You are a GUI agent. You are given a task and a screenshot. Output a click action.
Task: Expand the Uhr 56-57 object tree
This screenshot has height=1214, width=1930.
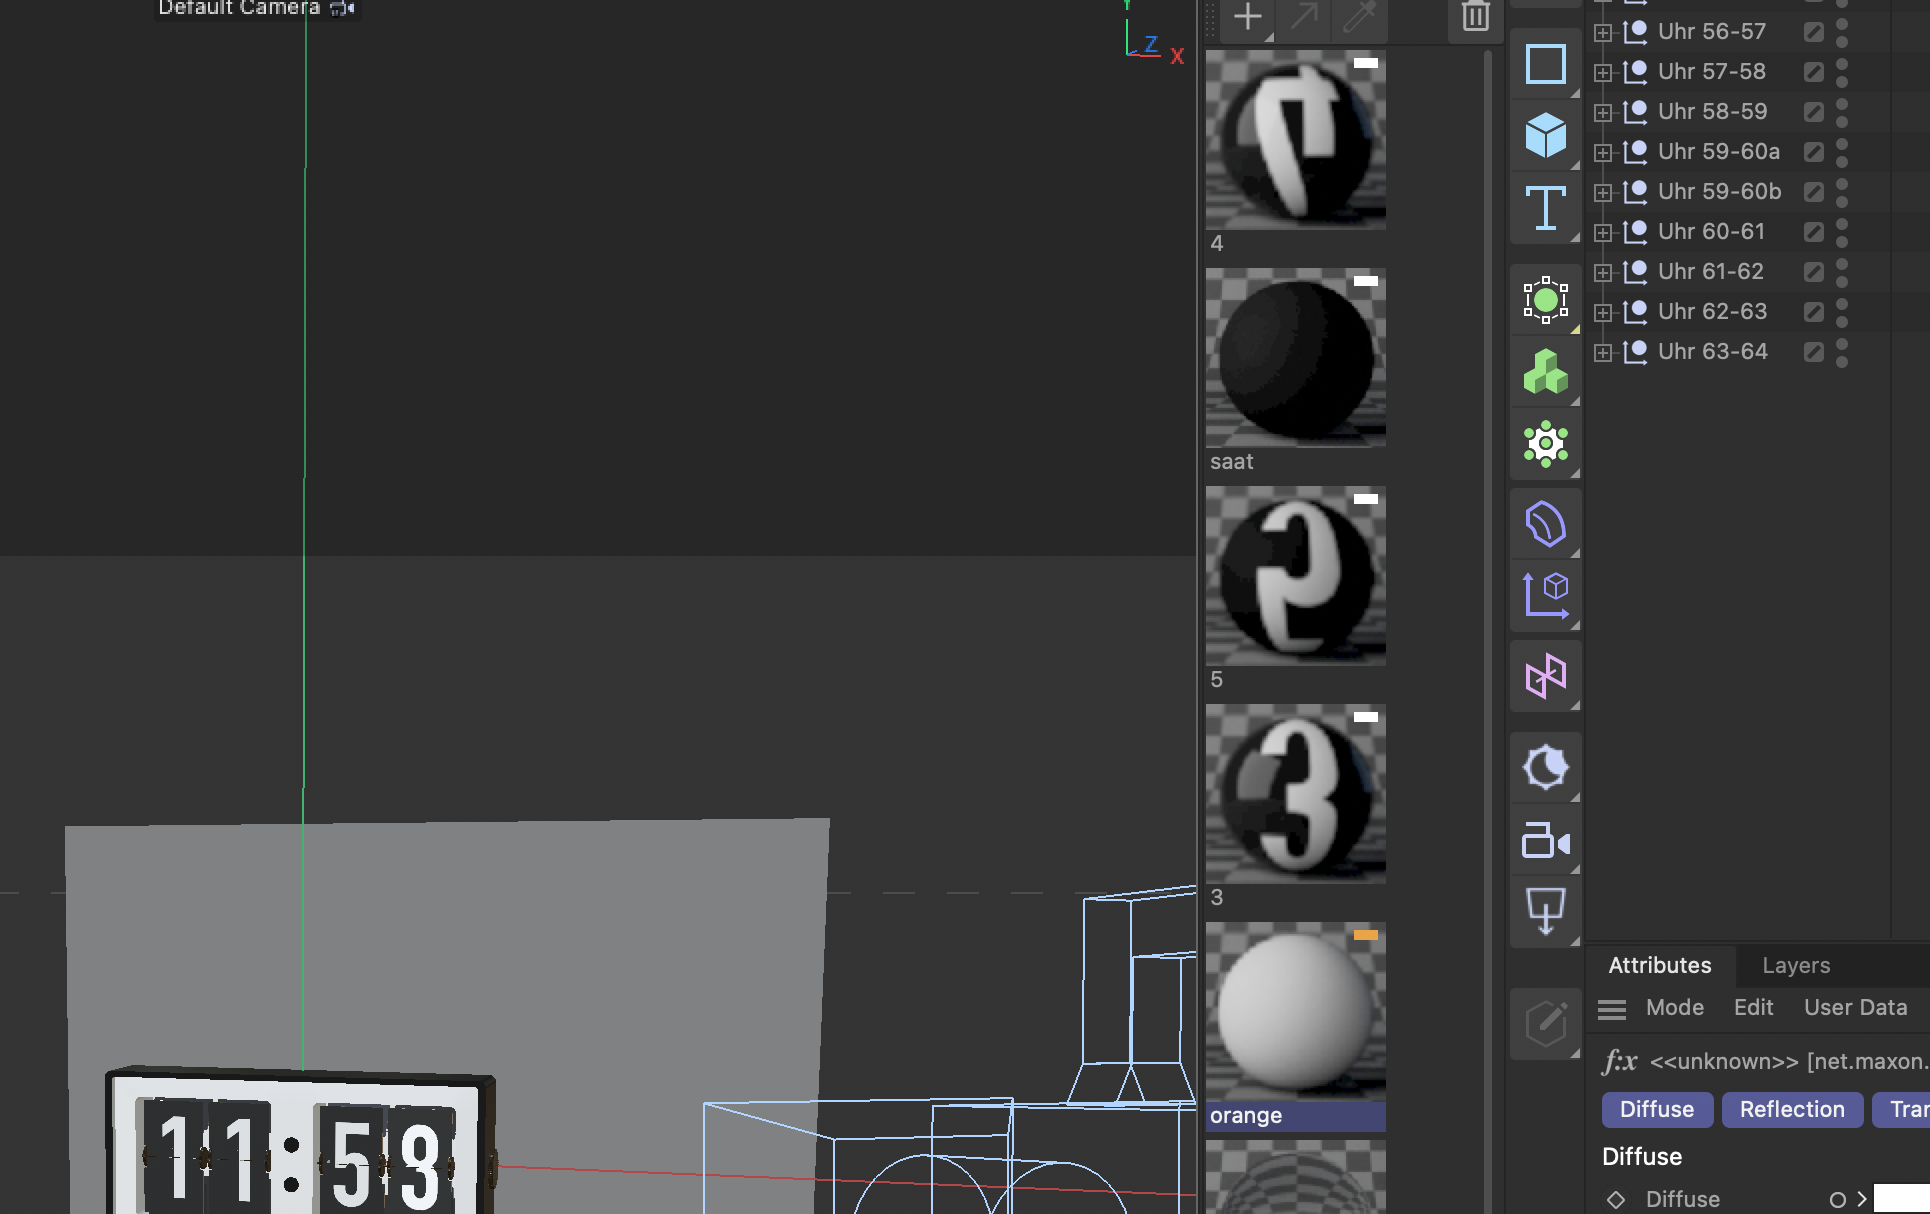click(x=1603, y=33)
